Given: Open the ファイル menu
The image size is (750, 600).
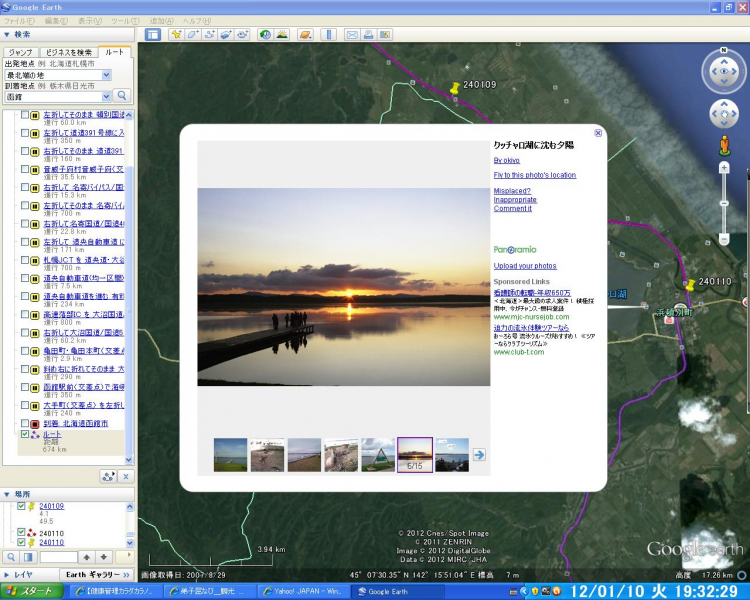Looking at the screenshot, I should coord(19,21).
